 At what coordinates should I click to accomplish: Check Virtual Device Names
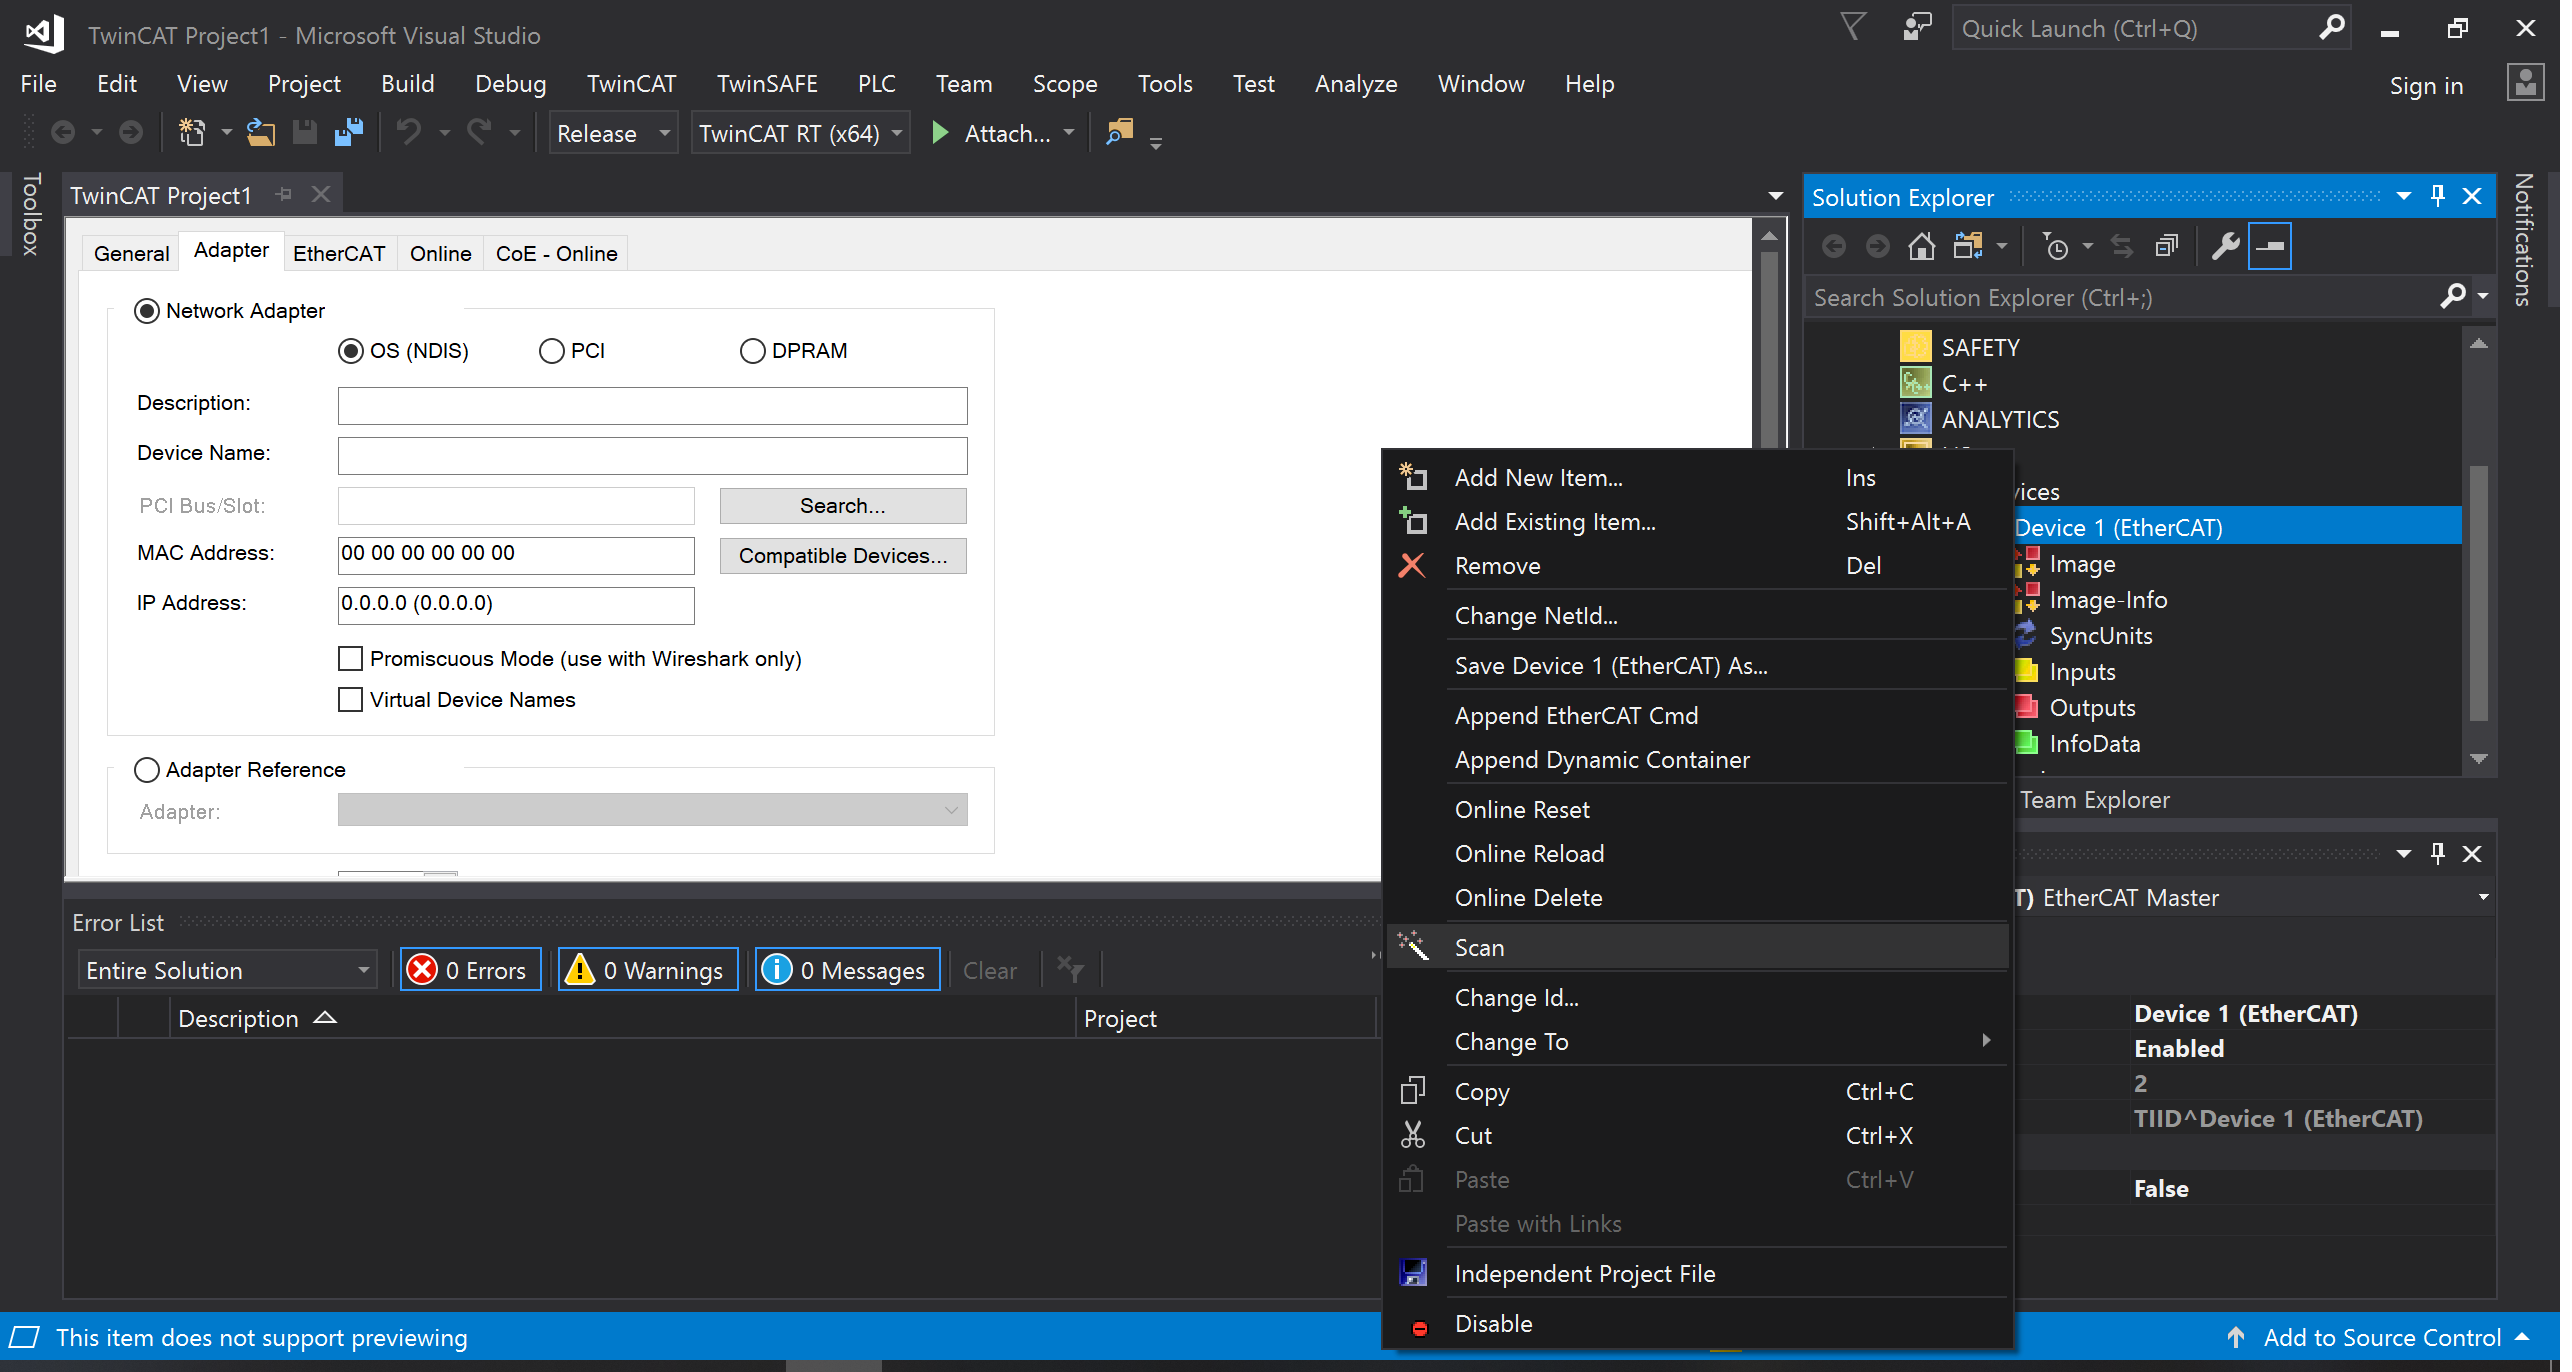click(x=350, y=700)
